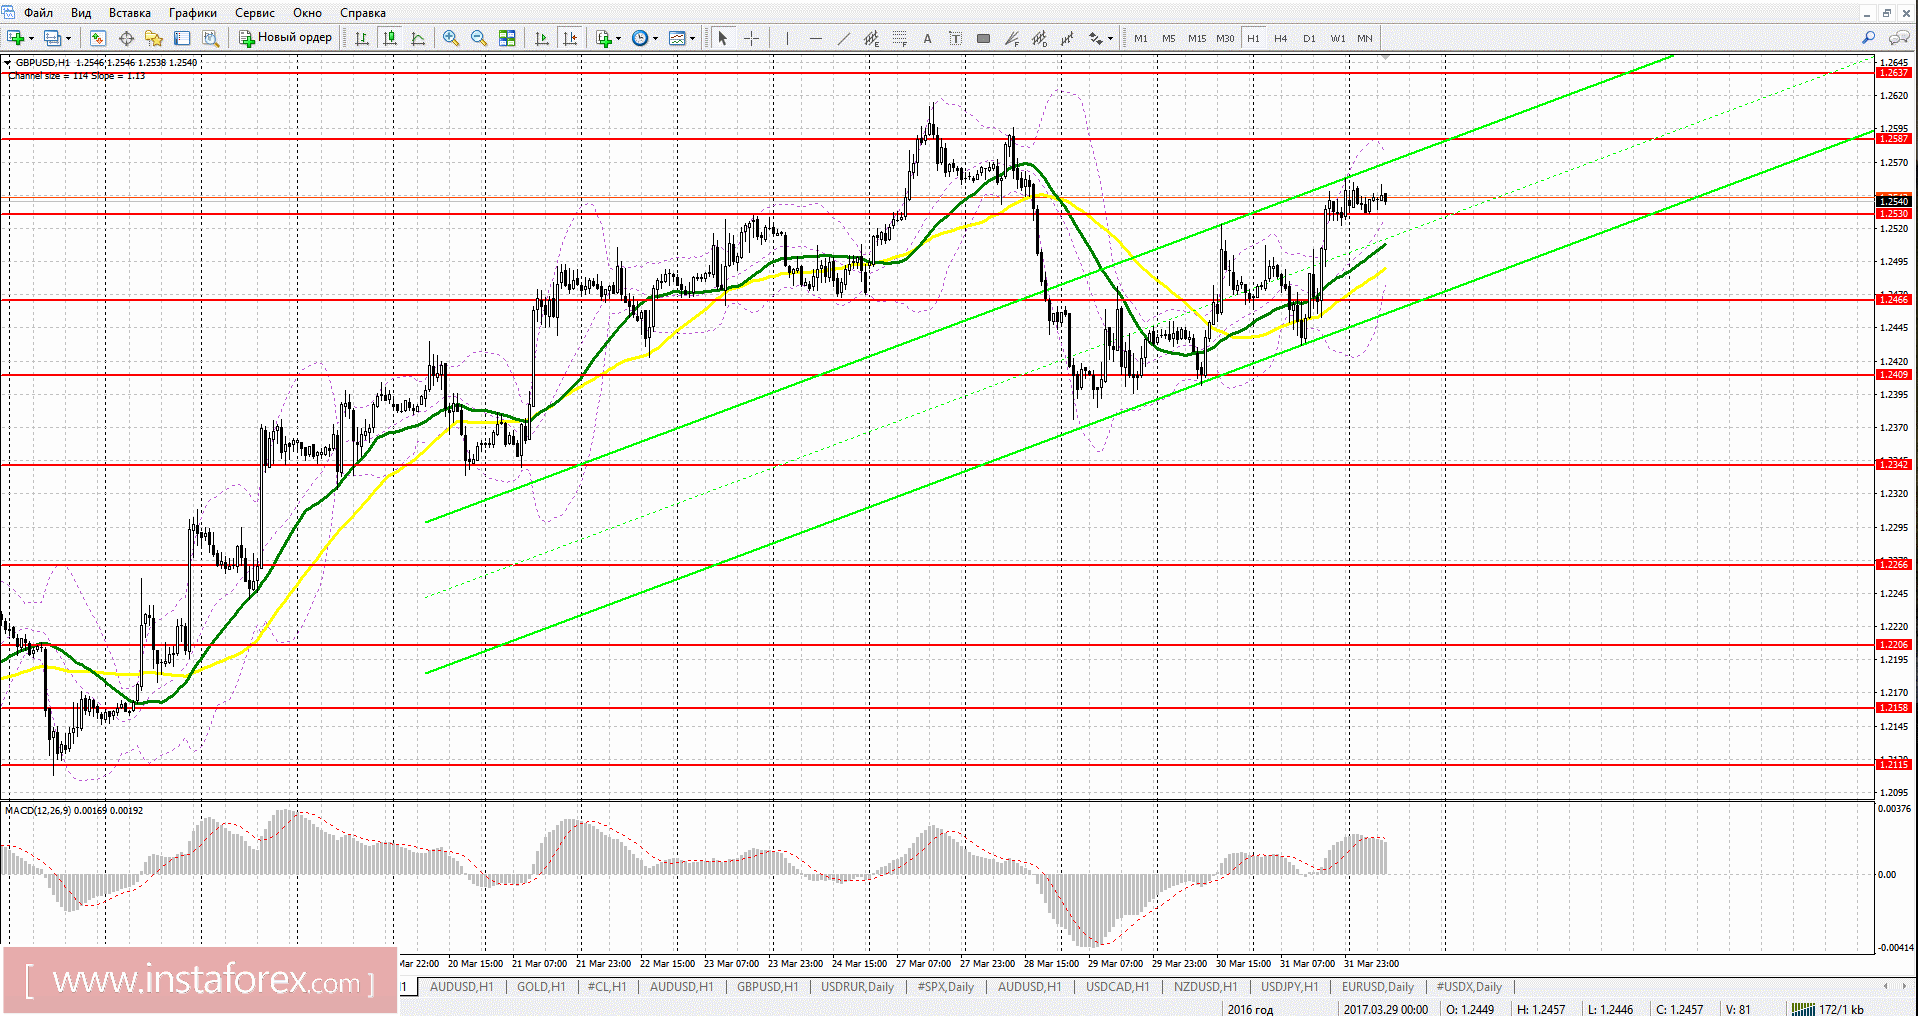Open the Вставка menu

coord(130,13)
